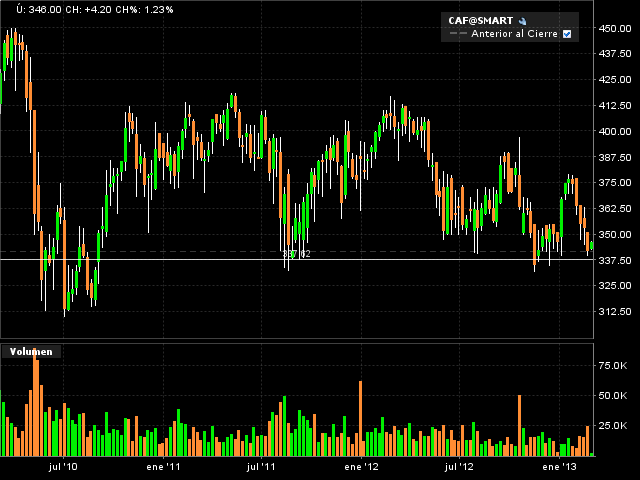This screenshot has height=480, width=640.
Task: Click the CH: +4.20 change readout
Action: 88,9
